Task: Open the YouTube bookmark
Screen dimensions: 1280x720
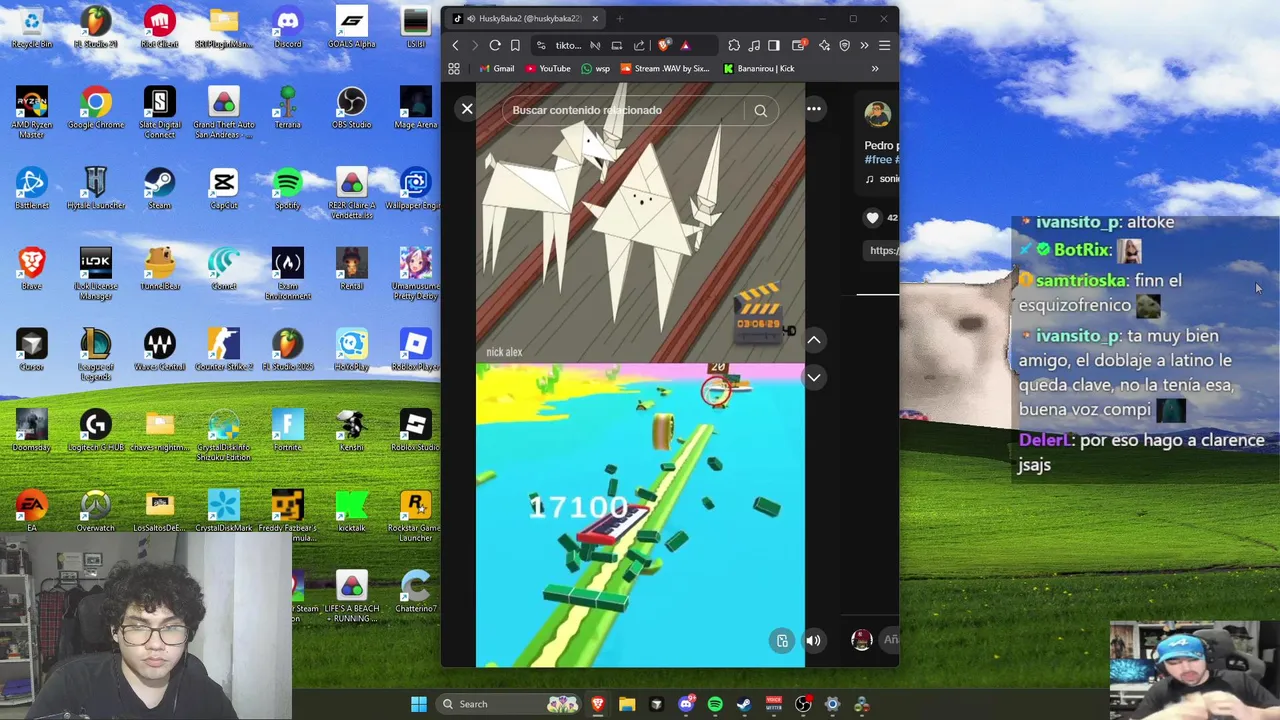Action: pyautogui.click(x=548, y=69)
